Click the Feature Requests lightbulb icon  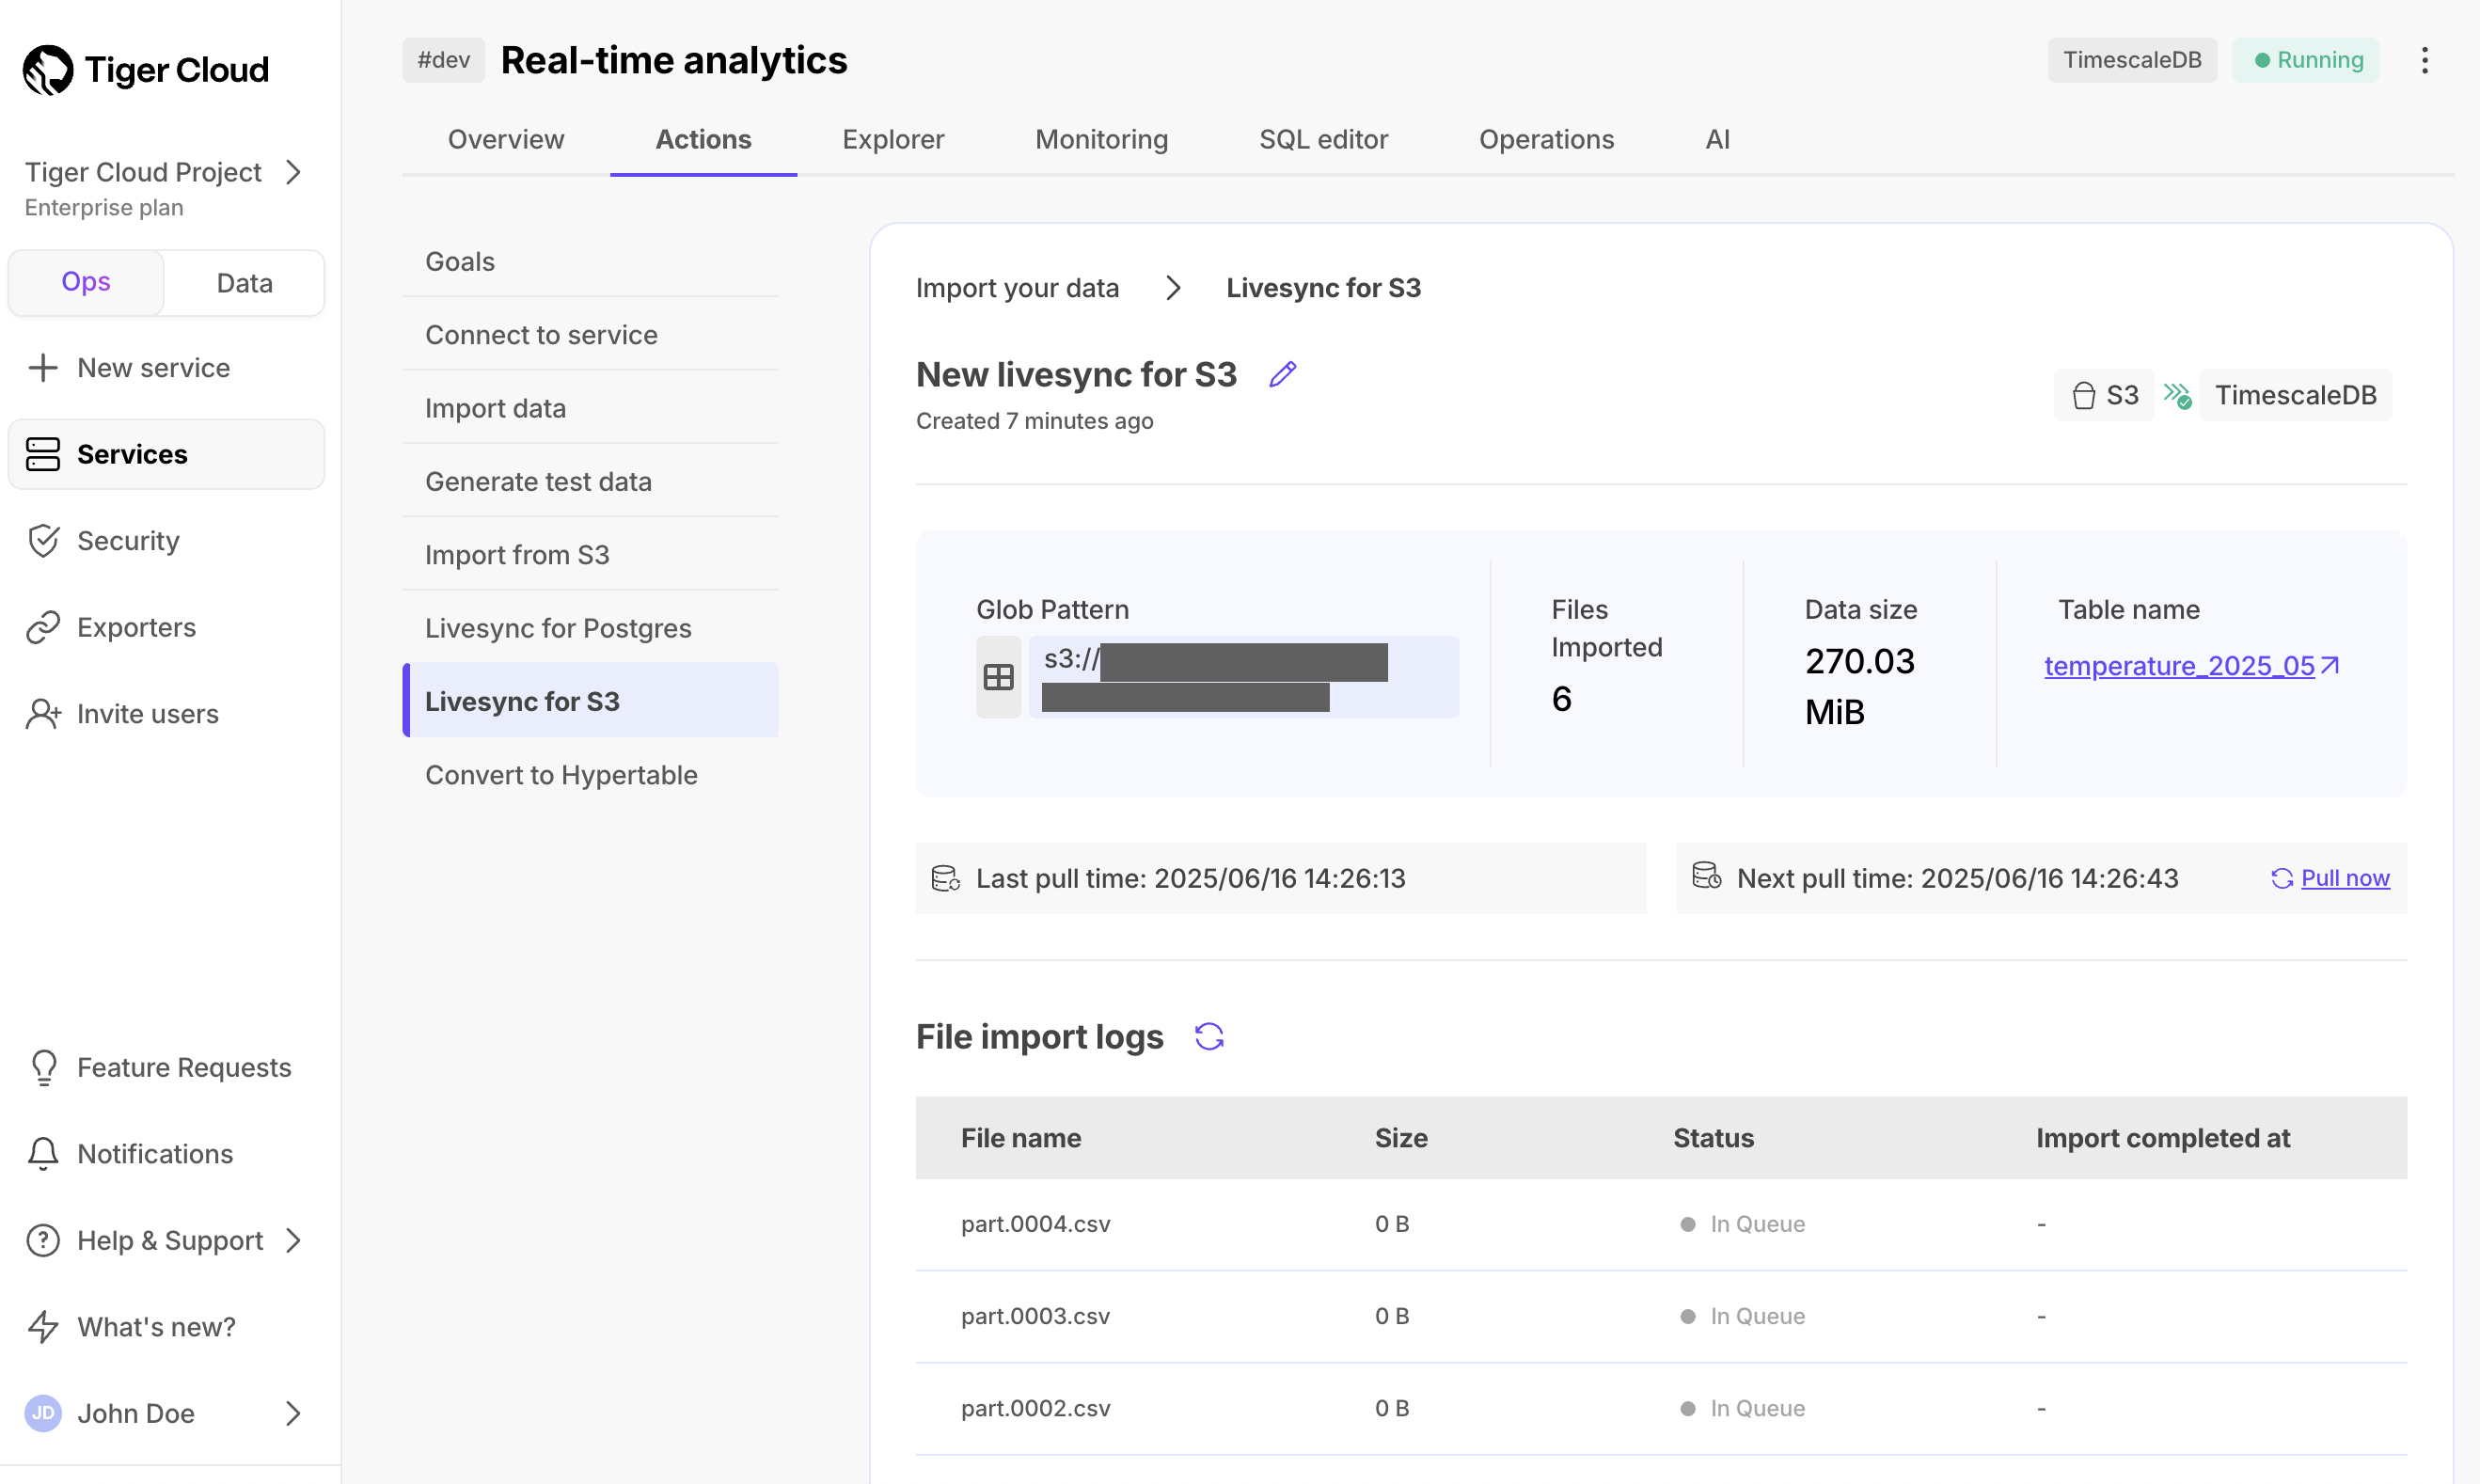43,1067
